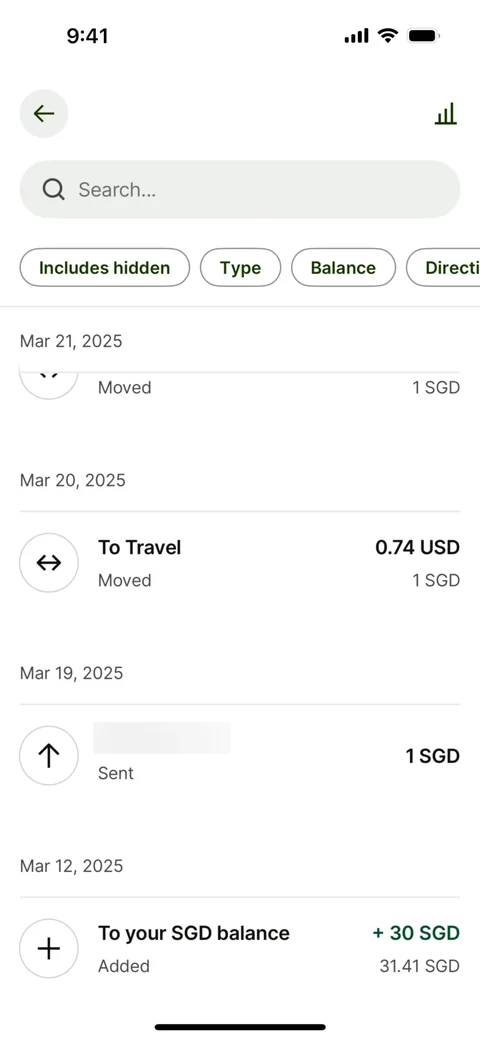480x1040 pixels.
Task: Tap the 0.74 USD amount
Action: pos(418,547)
